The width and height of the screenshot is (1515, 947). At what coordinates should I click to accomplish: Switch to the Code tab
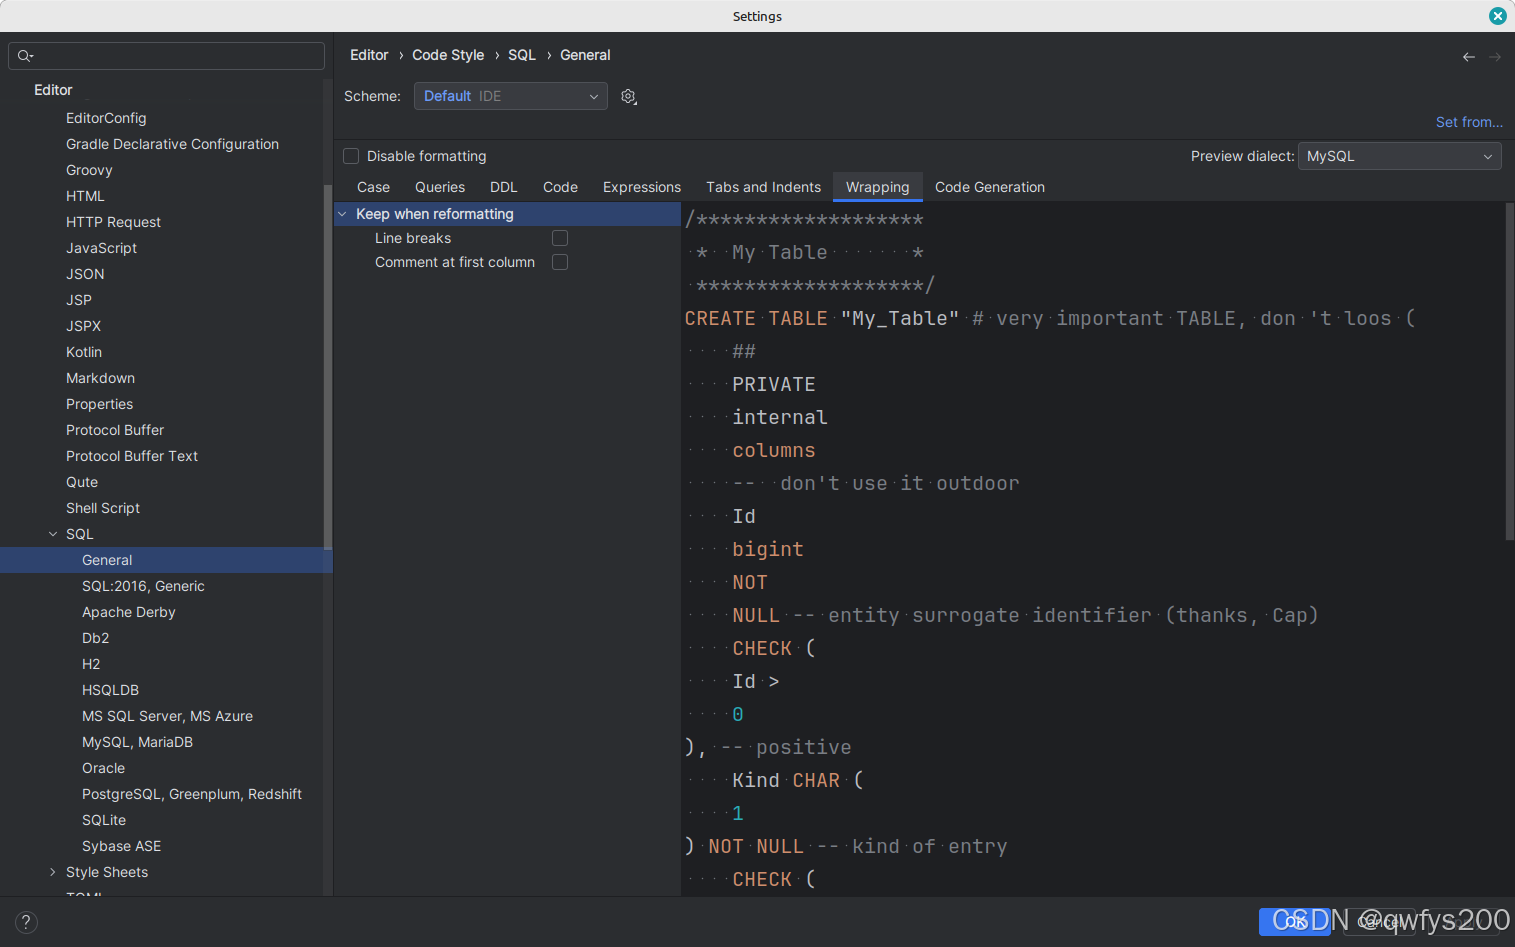pyautogui.click(x=560, y=187)
